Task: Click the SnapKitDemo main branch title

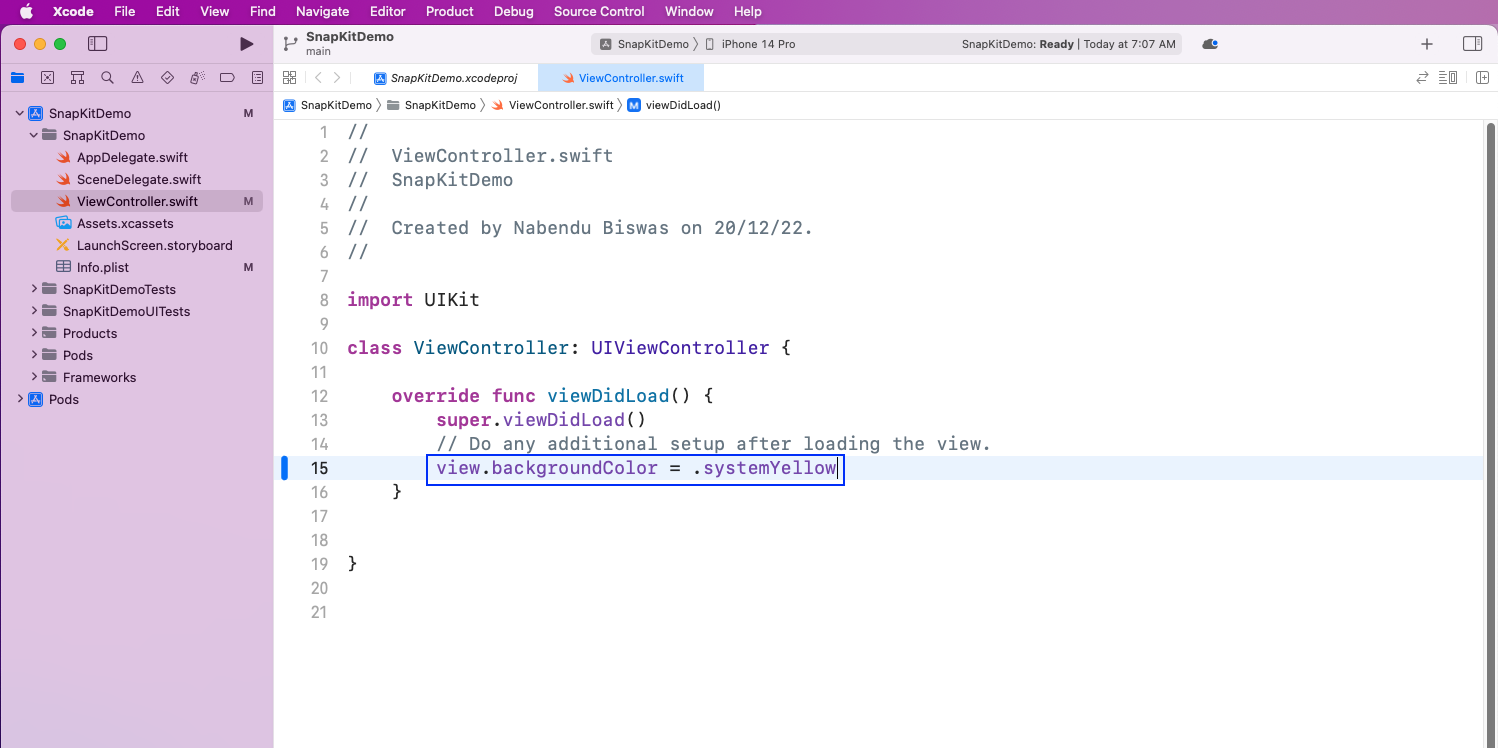Action: [350, 43]
